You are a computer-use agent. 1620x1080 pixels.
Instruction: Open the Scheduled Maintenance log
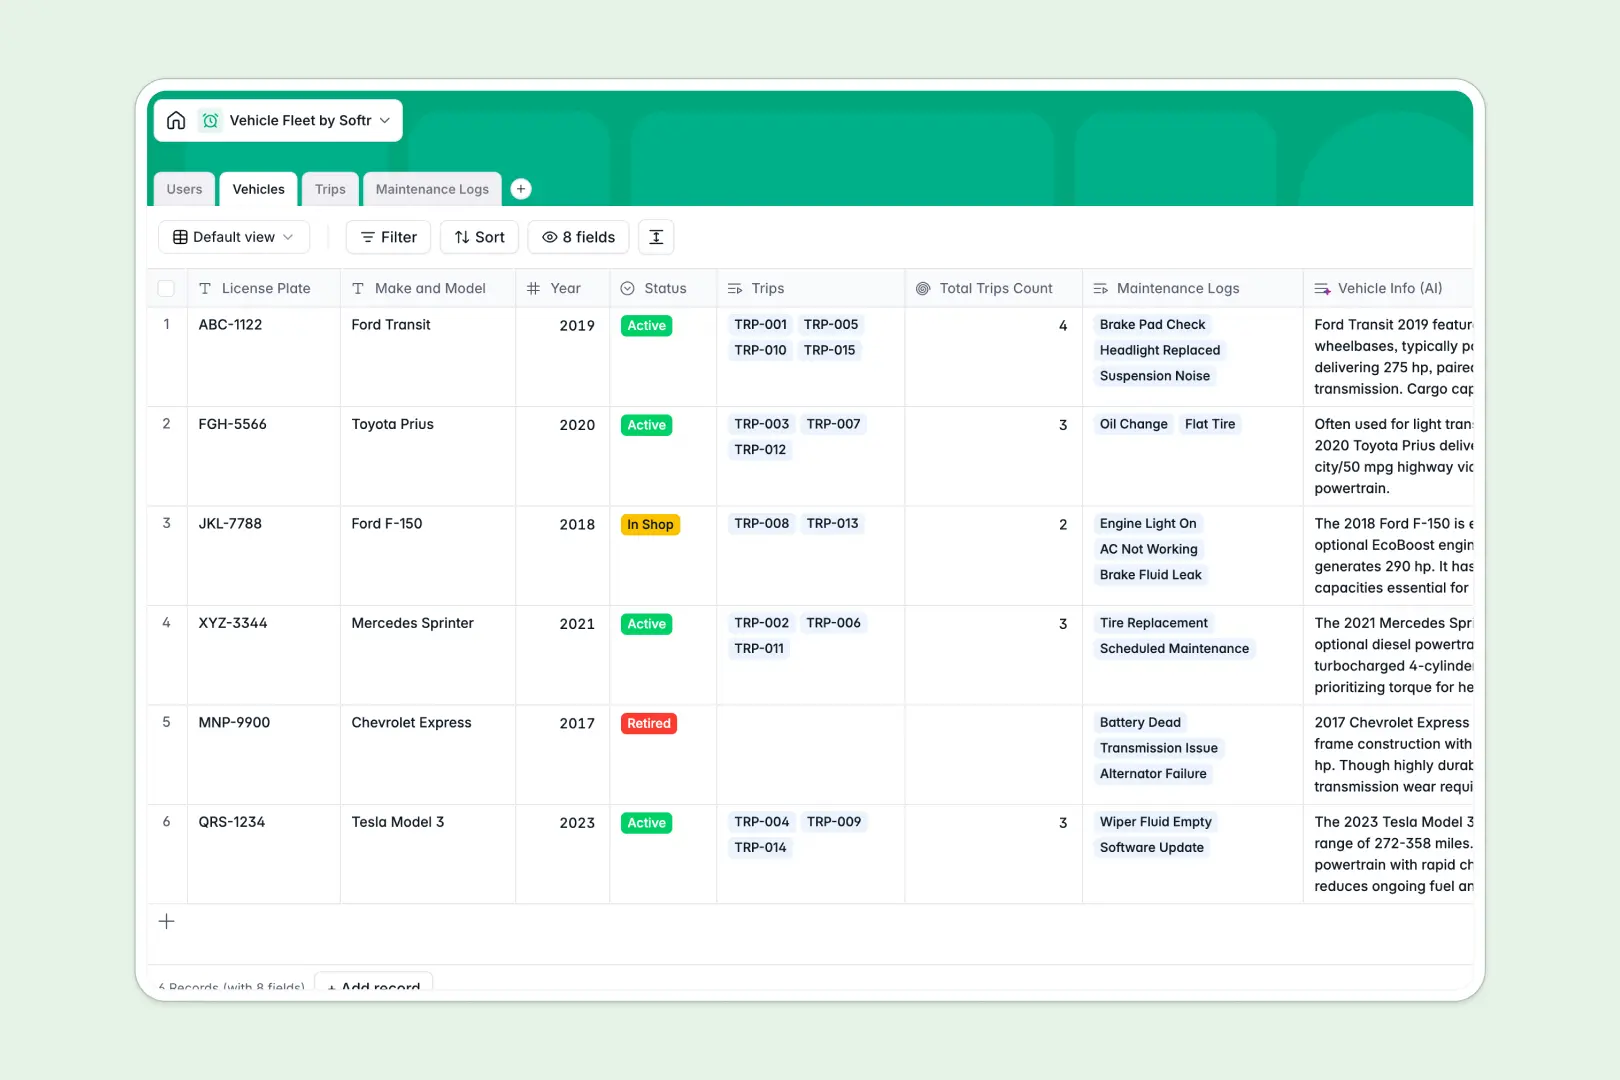pyautogui.click(x=1174, y=648)
